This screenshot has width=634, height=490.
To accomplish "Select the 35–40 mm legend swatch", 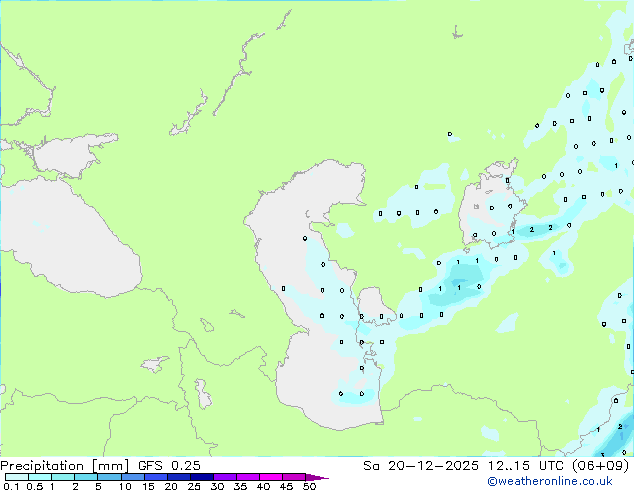I will tap(247, 477).
